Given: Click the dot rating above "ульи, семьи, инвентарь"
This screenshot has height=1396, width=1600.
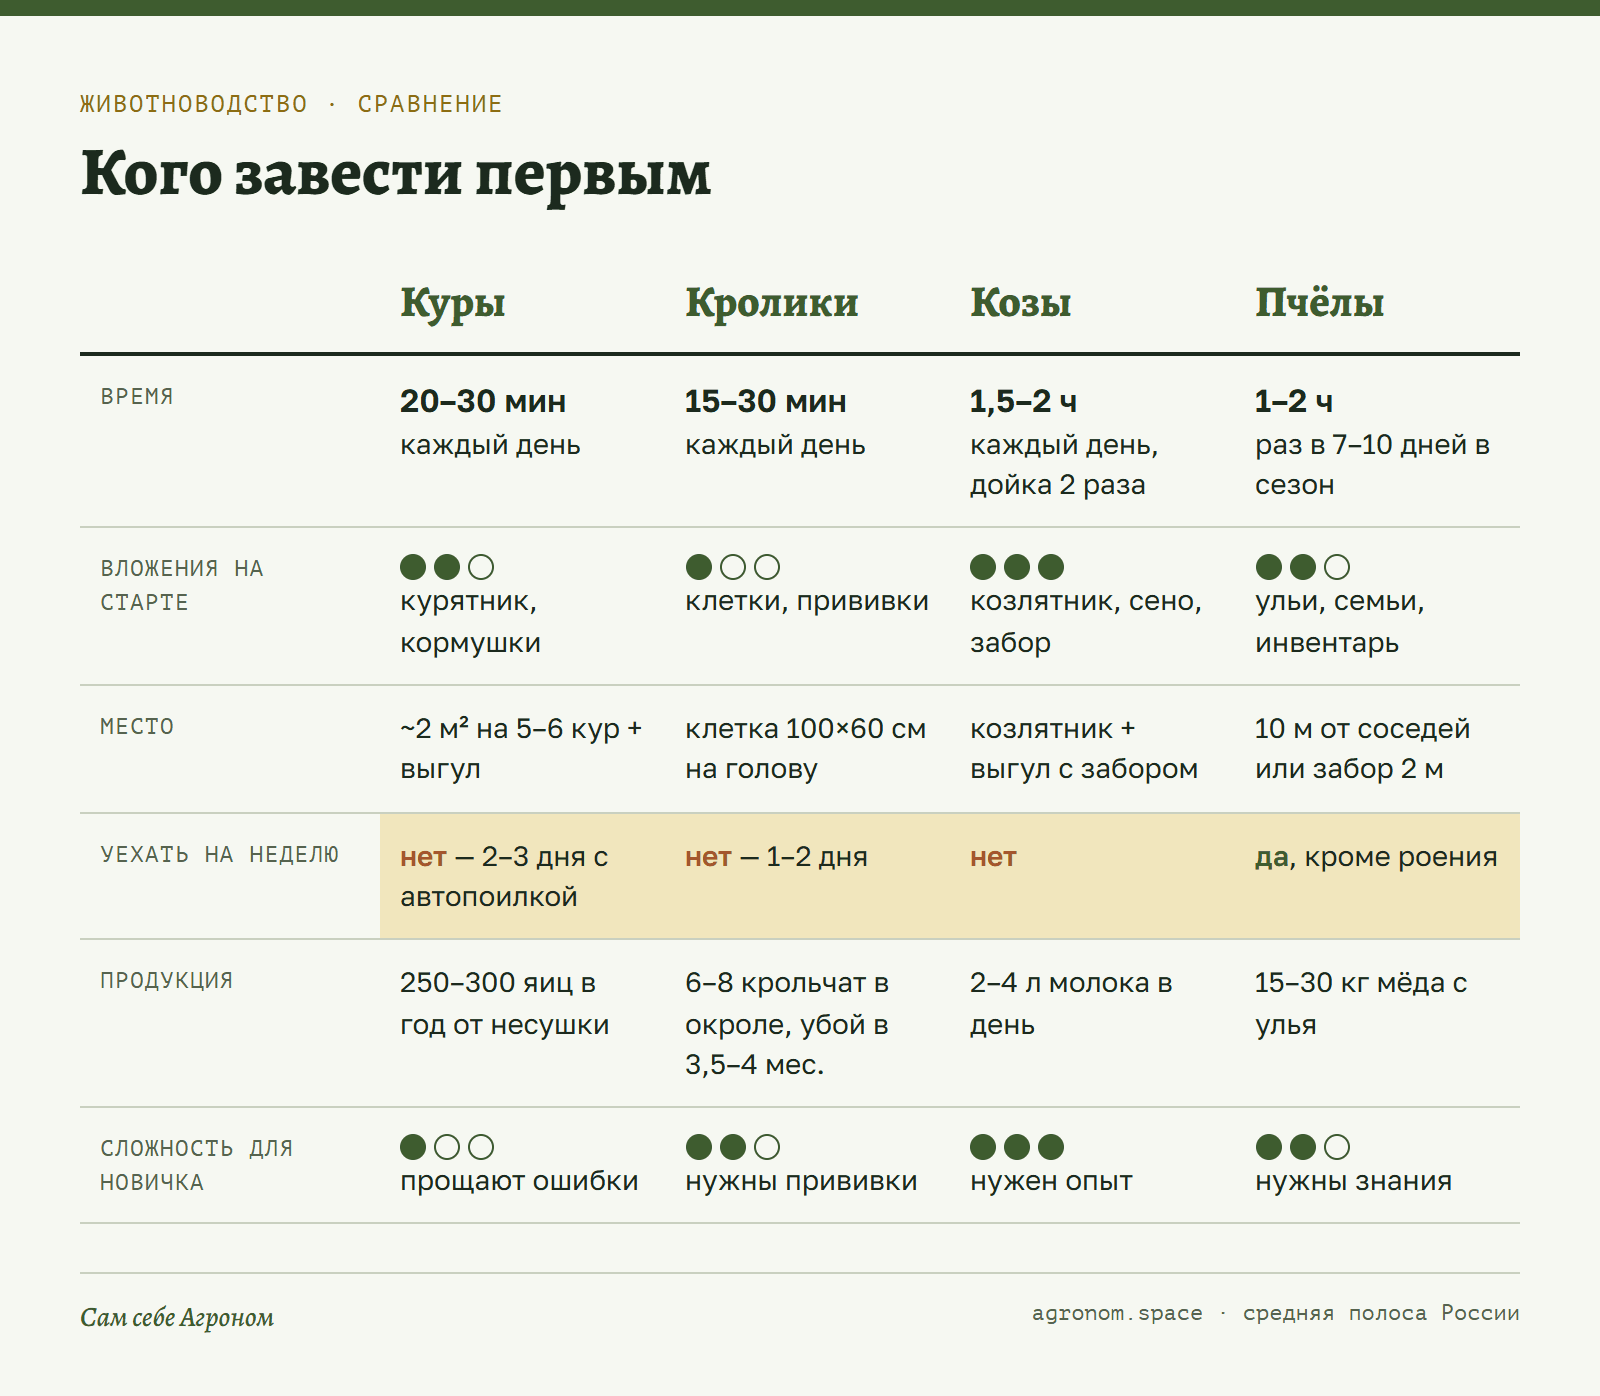Looking at the screenshot, I should pyautogui.click(x=1303, y=567).
